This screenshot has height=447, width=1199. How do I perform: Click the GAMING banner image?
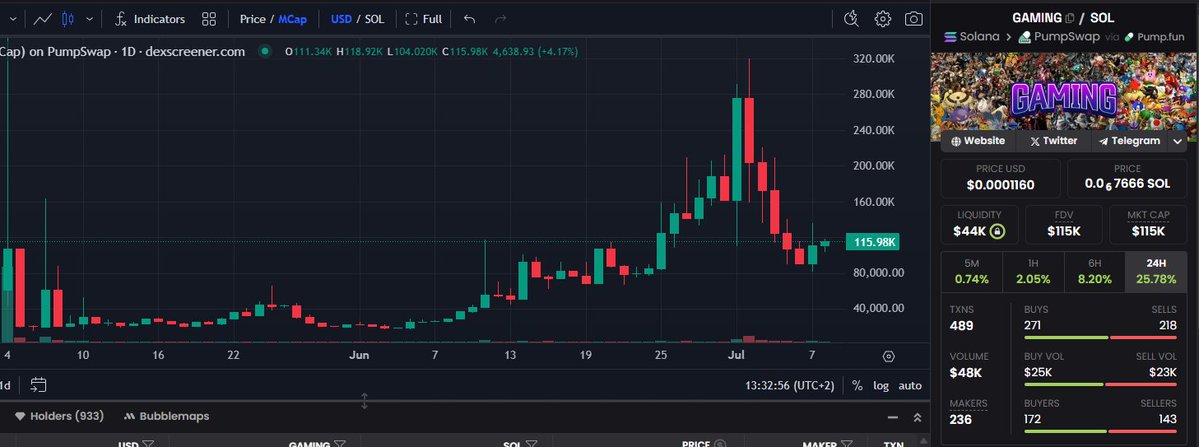pyautogui.click(x=1064, y=94)
